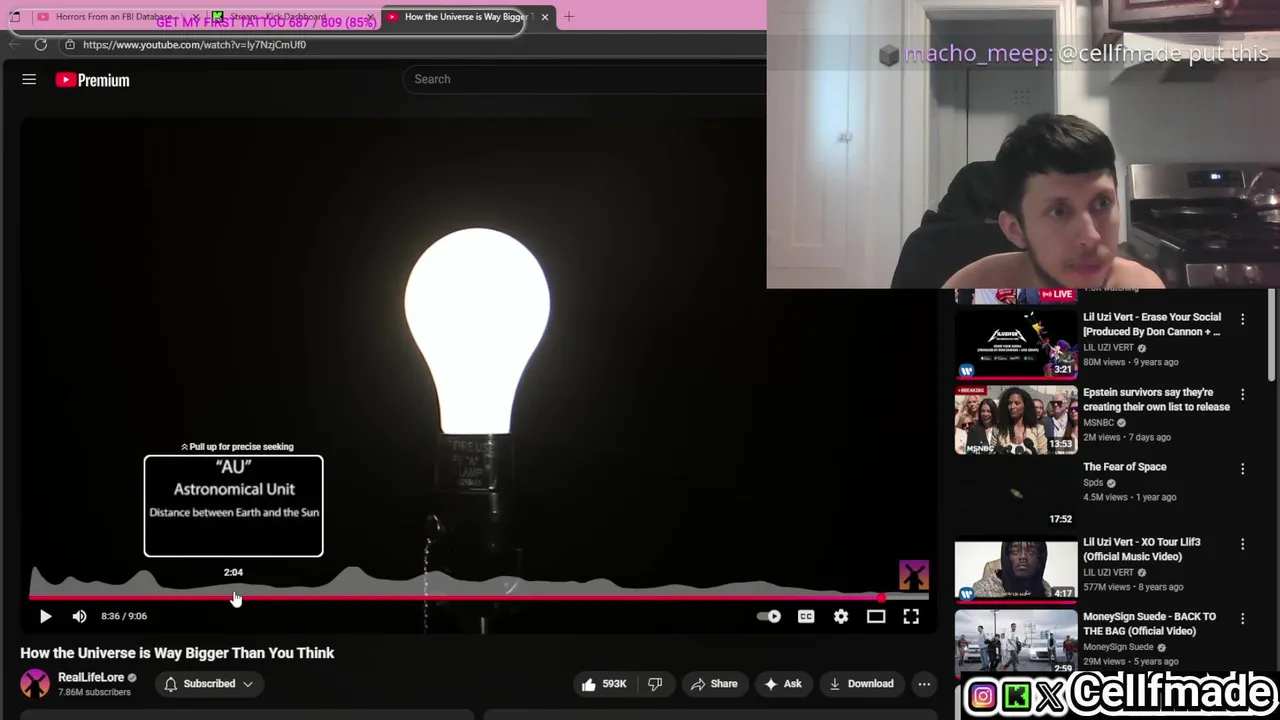Open Epstein survivors video title link
Screen dimensions: 1280x720
[1156, 399]
